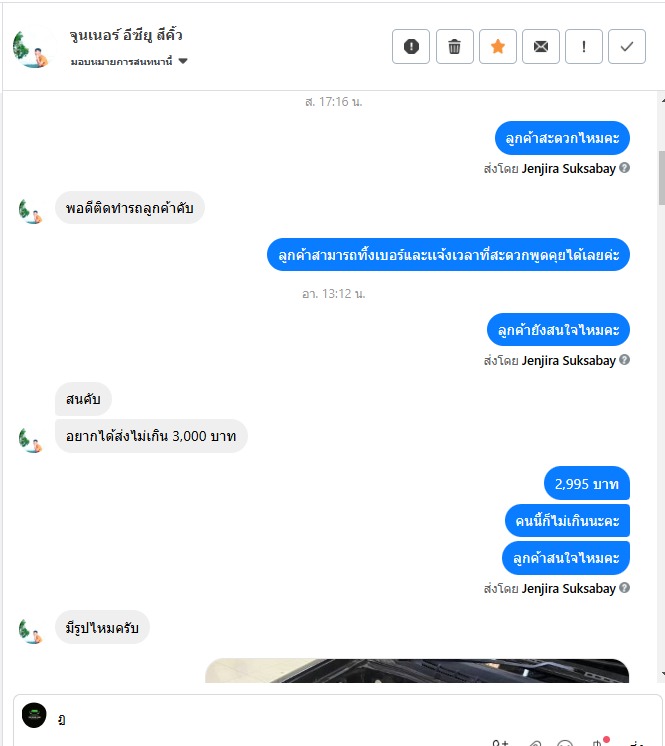This screenshot has height=746, width=665.
Task: Mark conversation done with checkmark button
Action: [x=627, y=47]
